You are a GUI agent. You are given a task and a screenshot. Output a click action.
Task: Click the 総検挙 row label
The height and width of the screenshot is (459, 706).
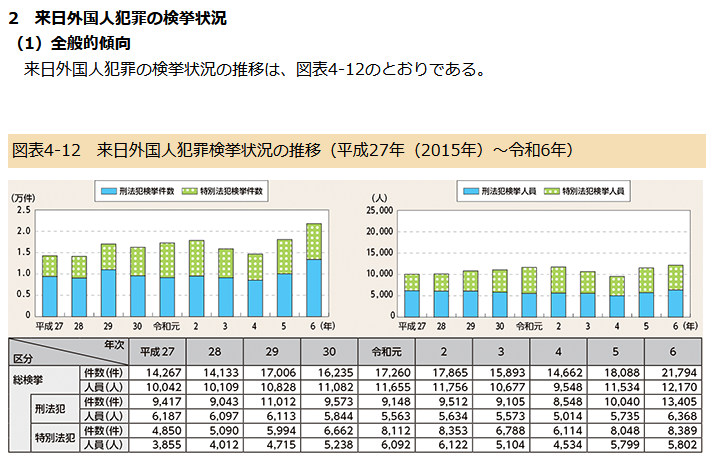point(28,380)
